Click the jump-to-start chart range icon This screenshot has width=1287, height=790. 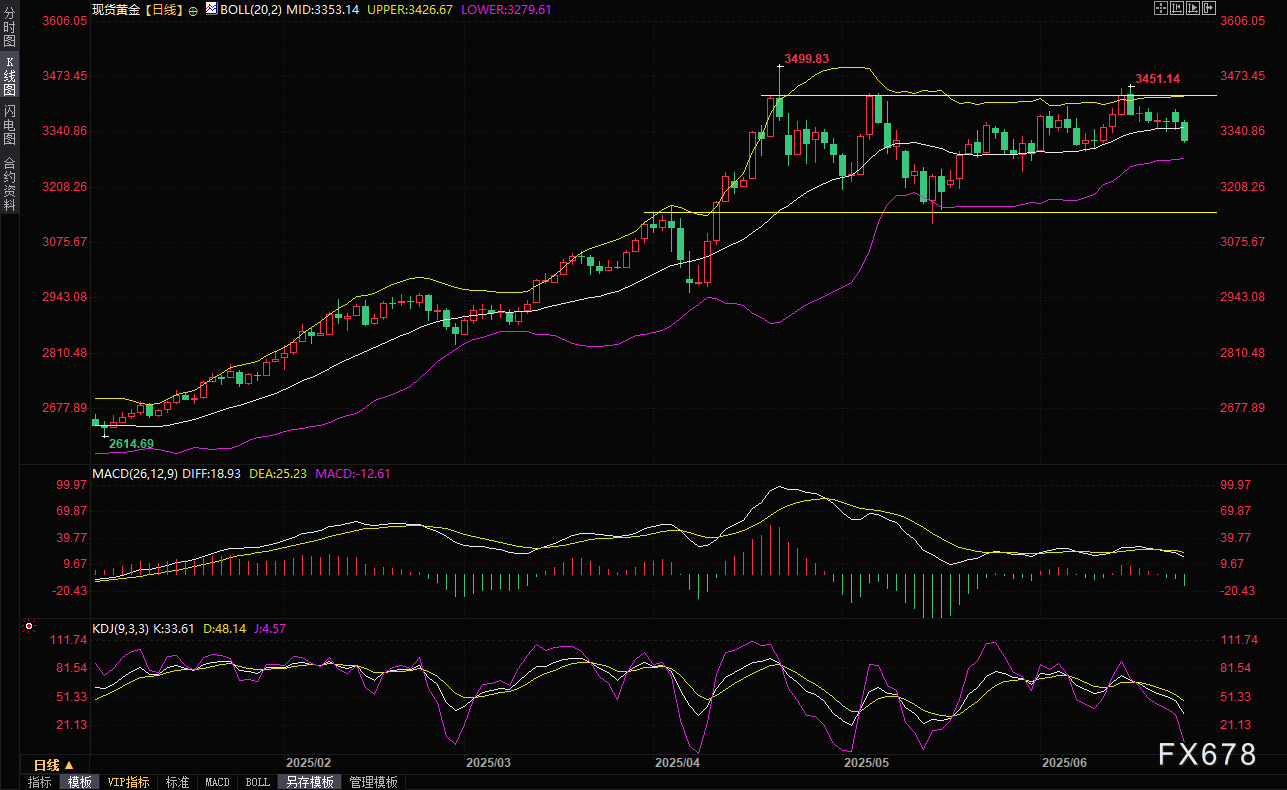click(1177, 8)
